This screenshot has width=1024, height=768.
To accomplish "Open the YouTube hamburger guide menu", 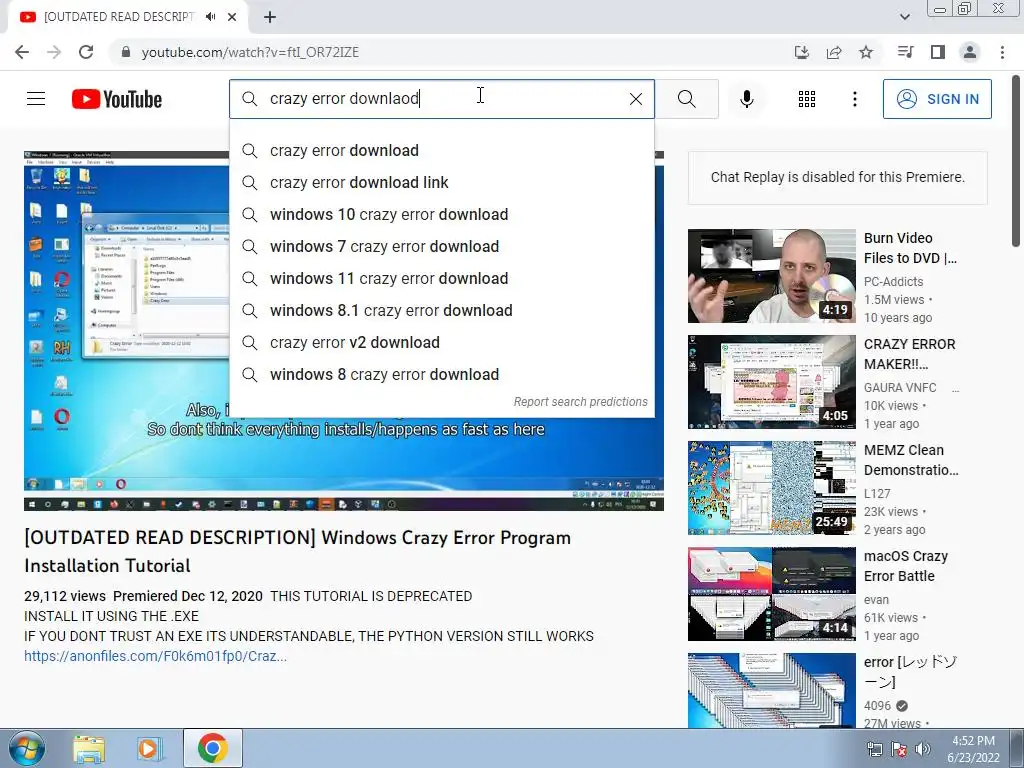I will pos(36,99).
